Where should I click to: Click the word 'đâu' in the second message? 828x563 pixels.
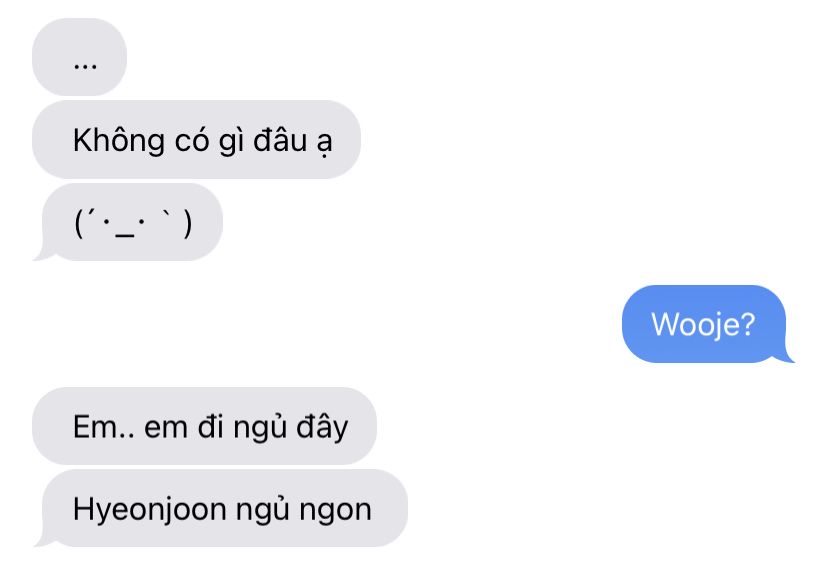click(x=280, y=140)
